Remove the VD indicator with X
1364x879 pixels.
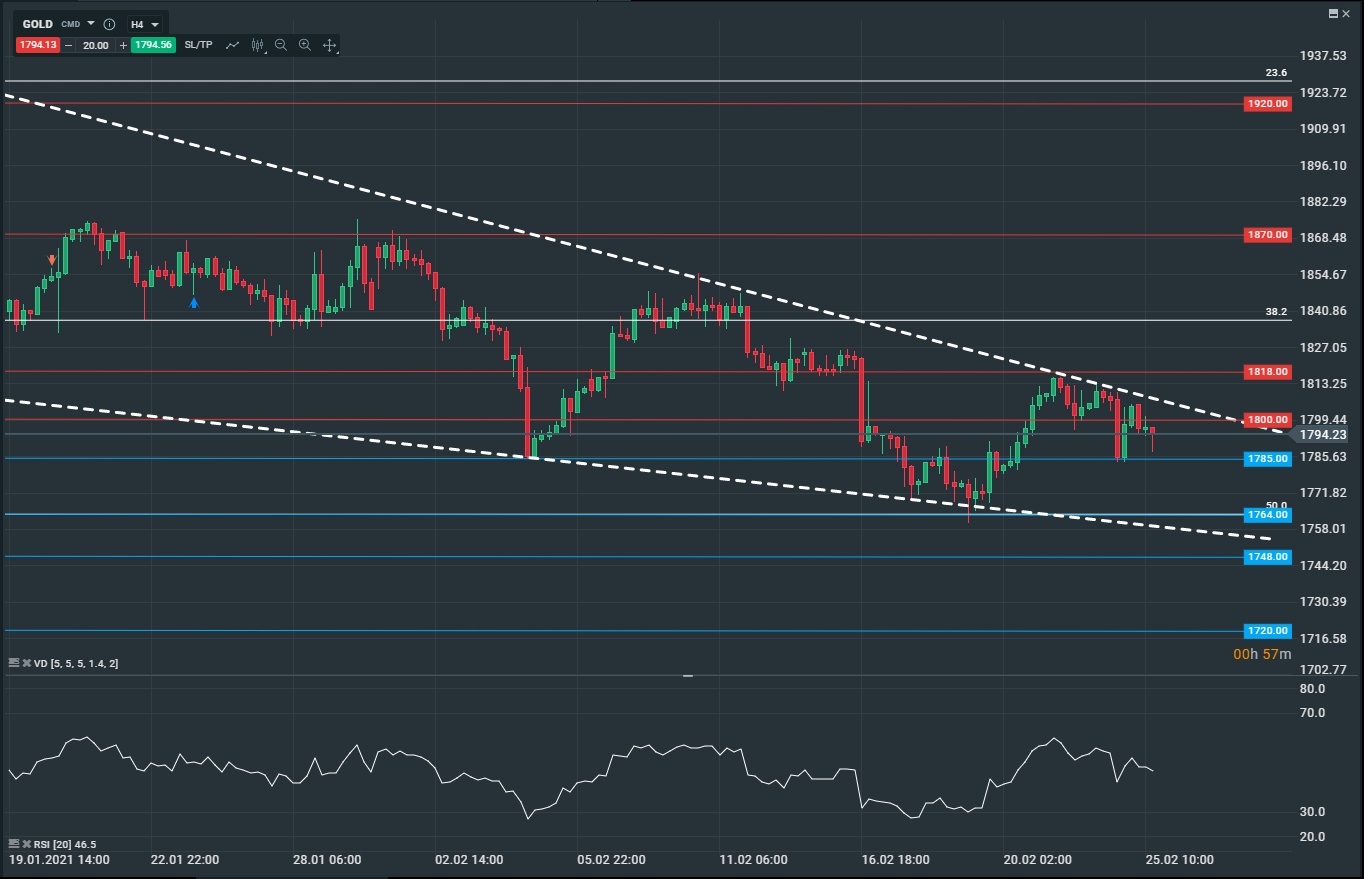[x=25, y=663]
